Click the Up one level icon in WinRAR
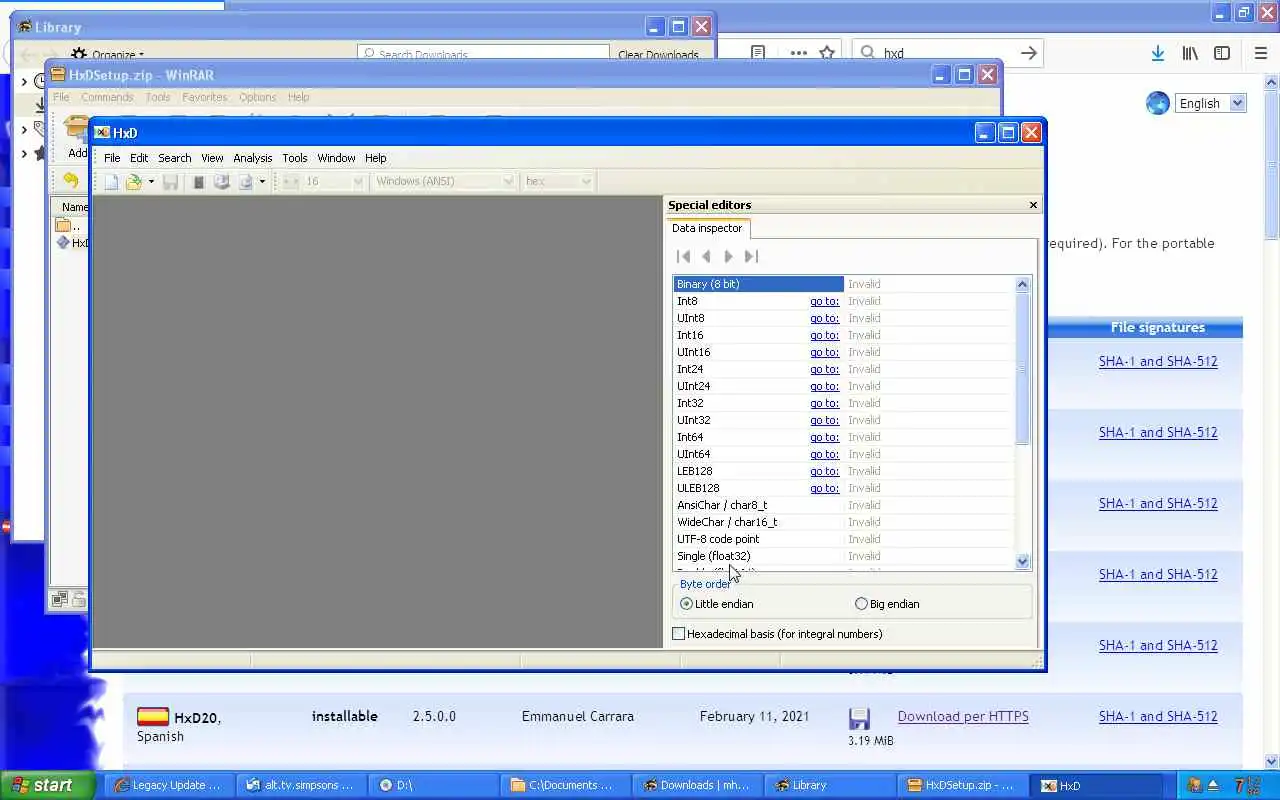The width and height of the screenshot is (1280, 800). (x=70, y=181)
